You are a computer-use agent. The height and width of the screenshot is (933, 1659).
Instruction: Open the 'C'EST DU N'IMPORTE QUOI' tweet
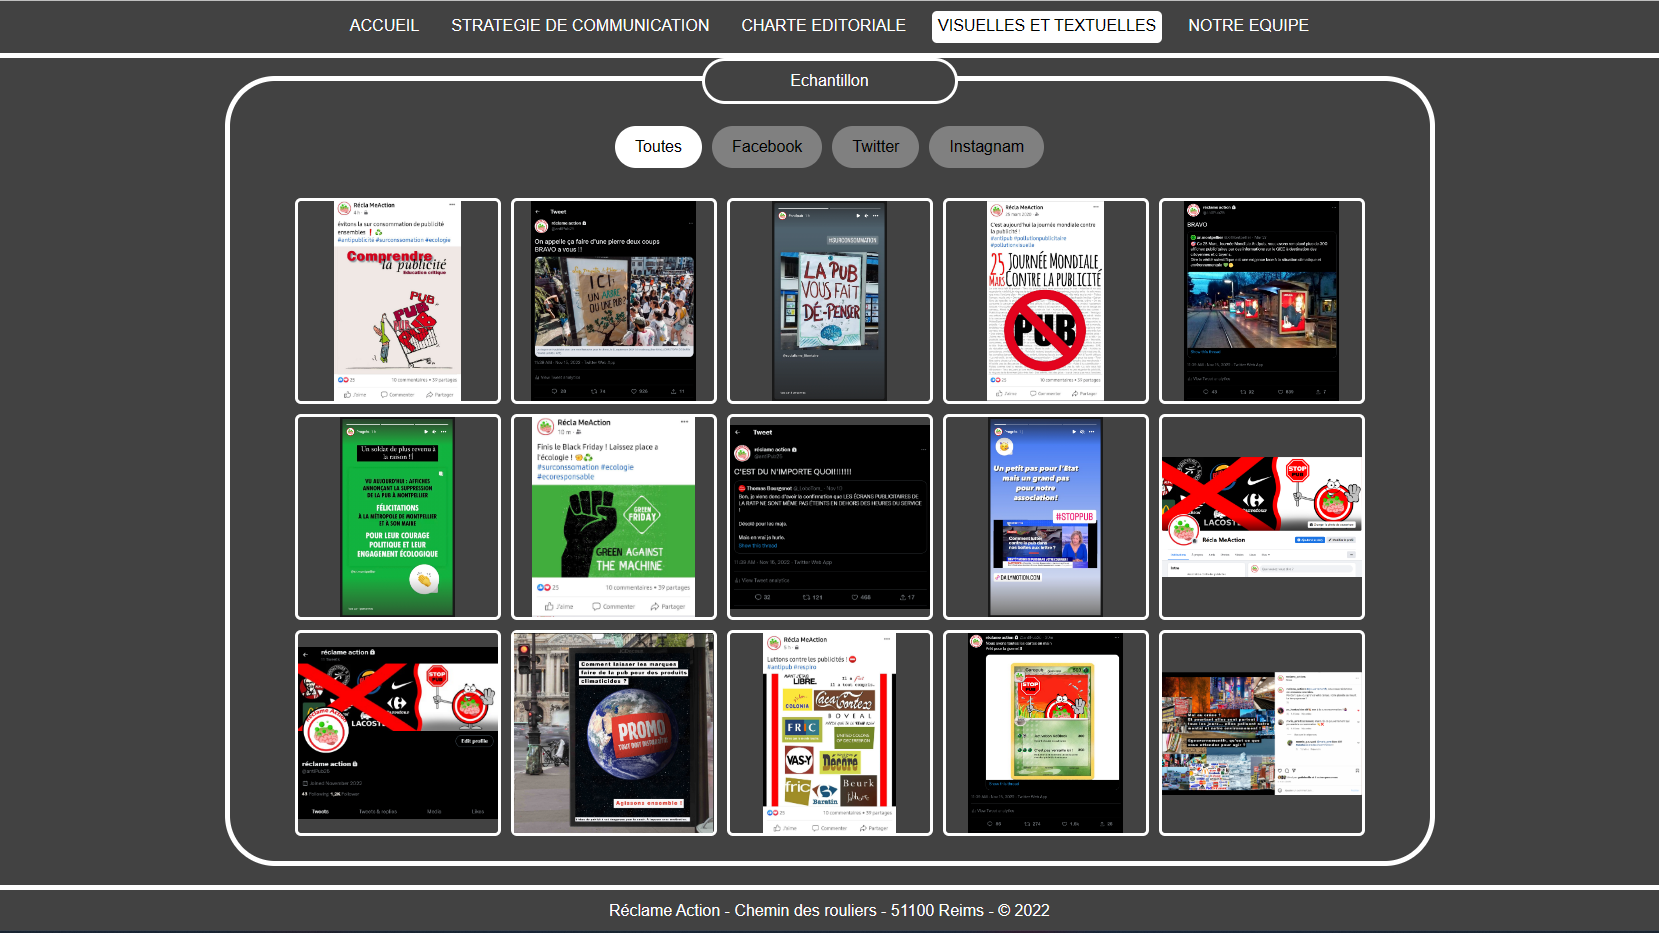(829, 517)
